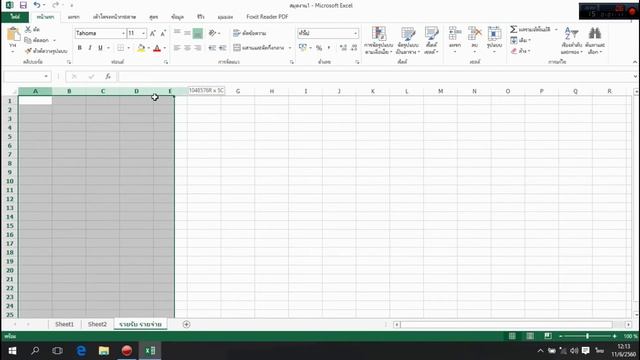Add a new sheet with plus button

187,324
